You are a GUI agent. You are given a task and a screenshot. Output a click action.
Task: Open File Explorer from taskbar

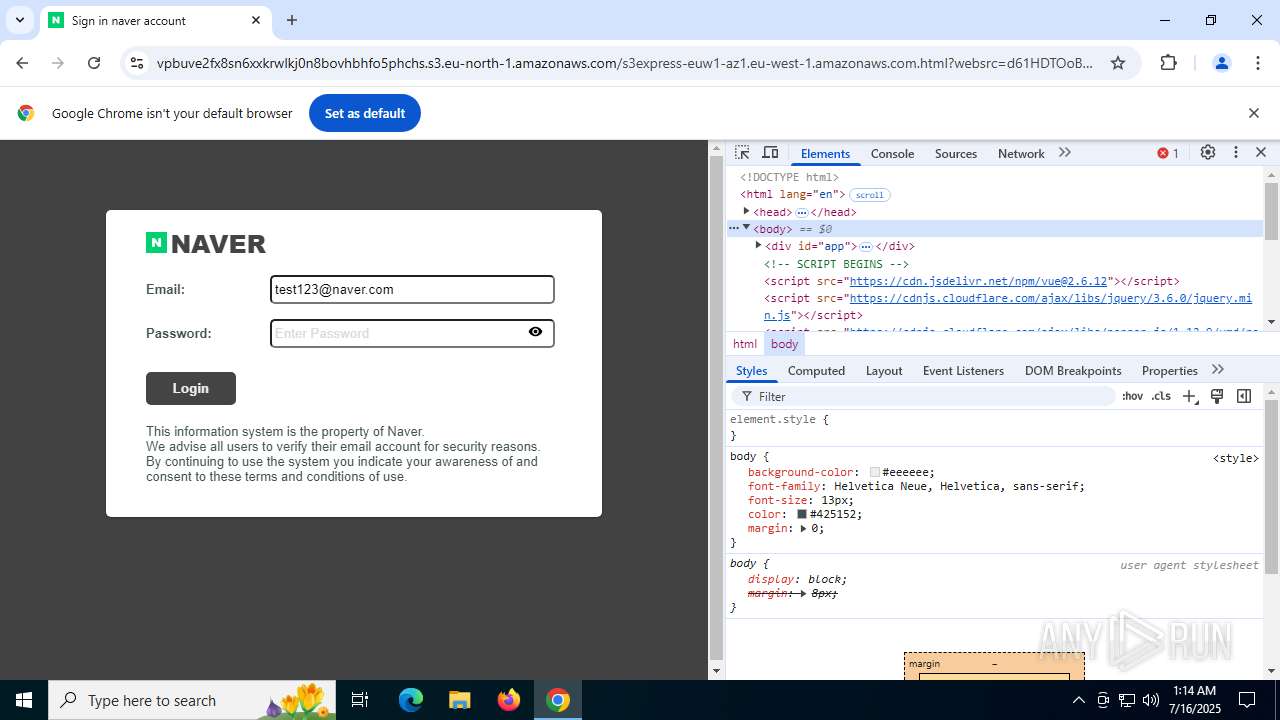coord(460,700)
